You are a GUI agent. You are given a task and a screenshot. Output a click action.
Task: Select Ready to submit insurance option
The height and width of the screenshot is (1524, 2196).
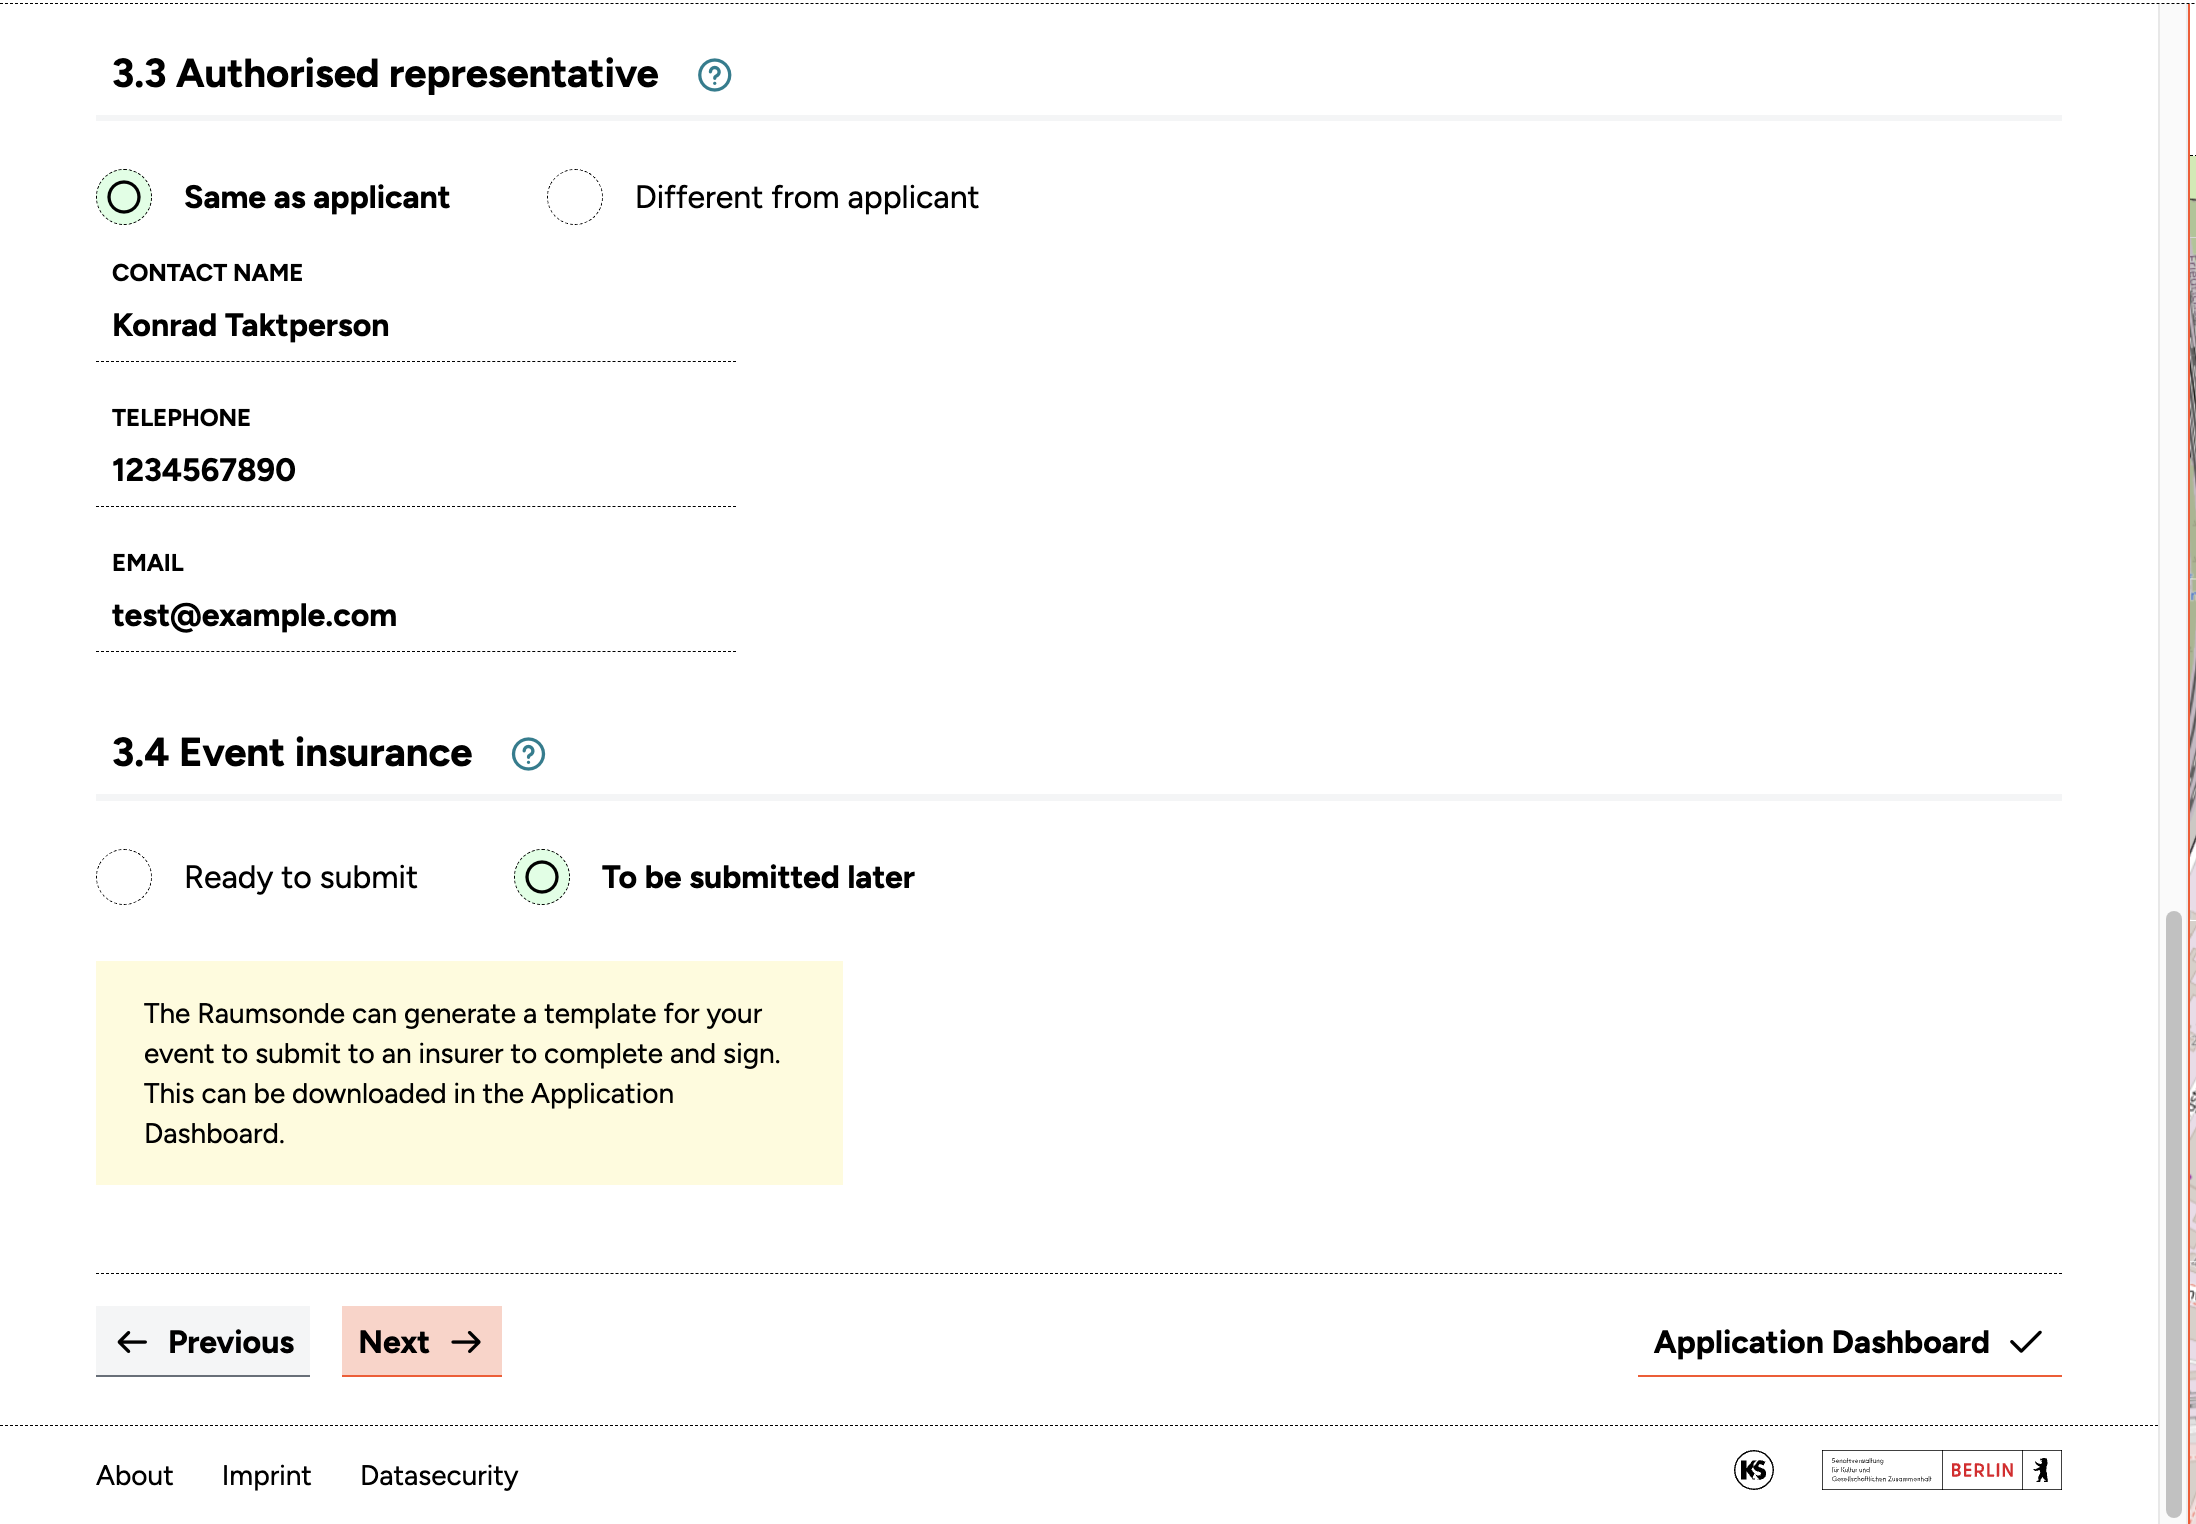pos(124,877)
